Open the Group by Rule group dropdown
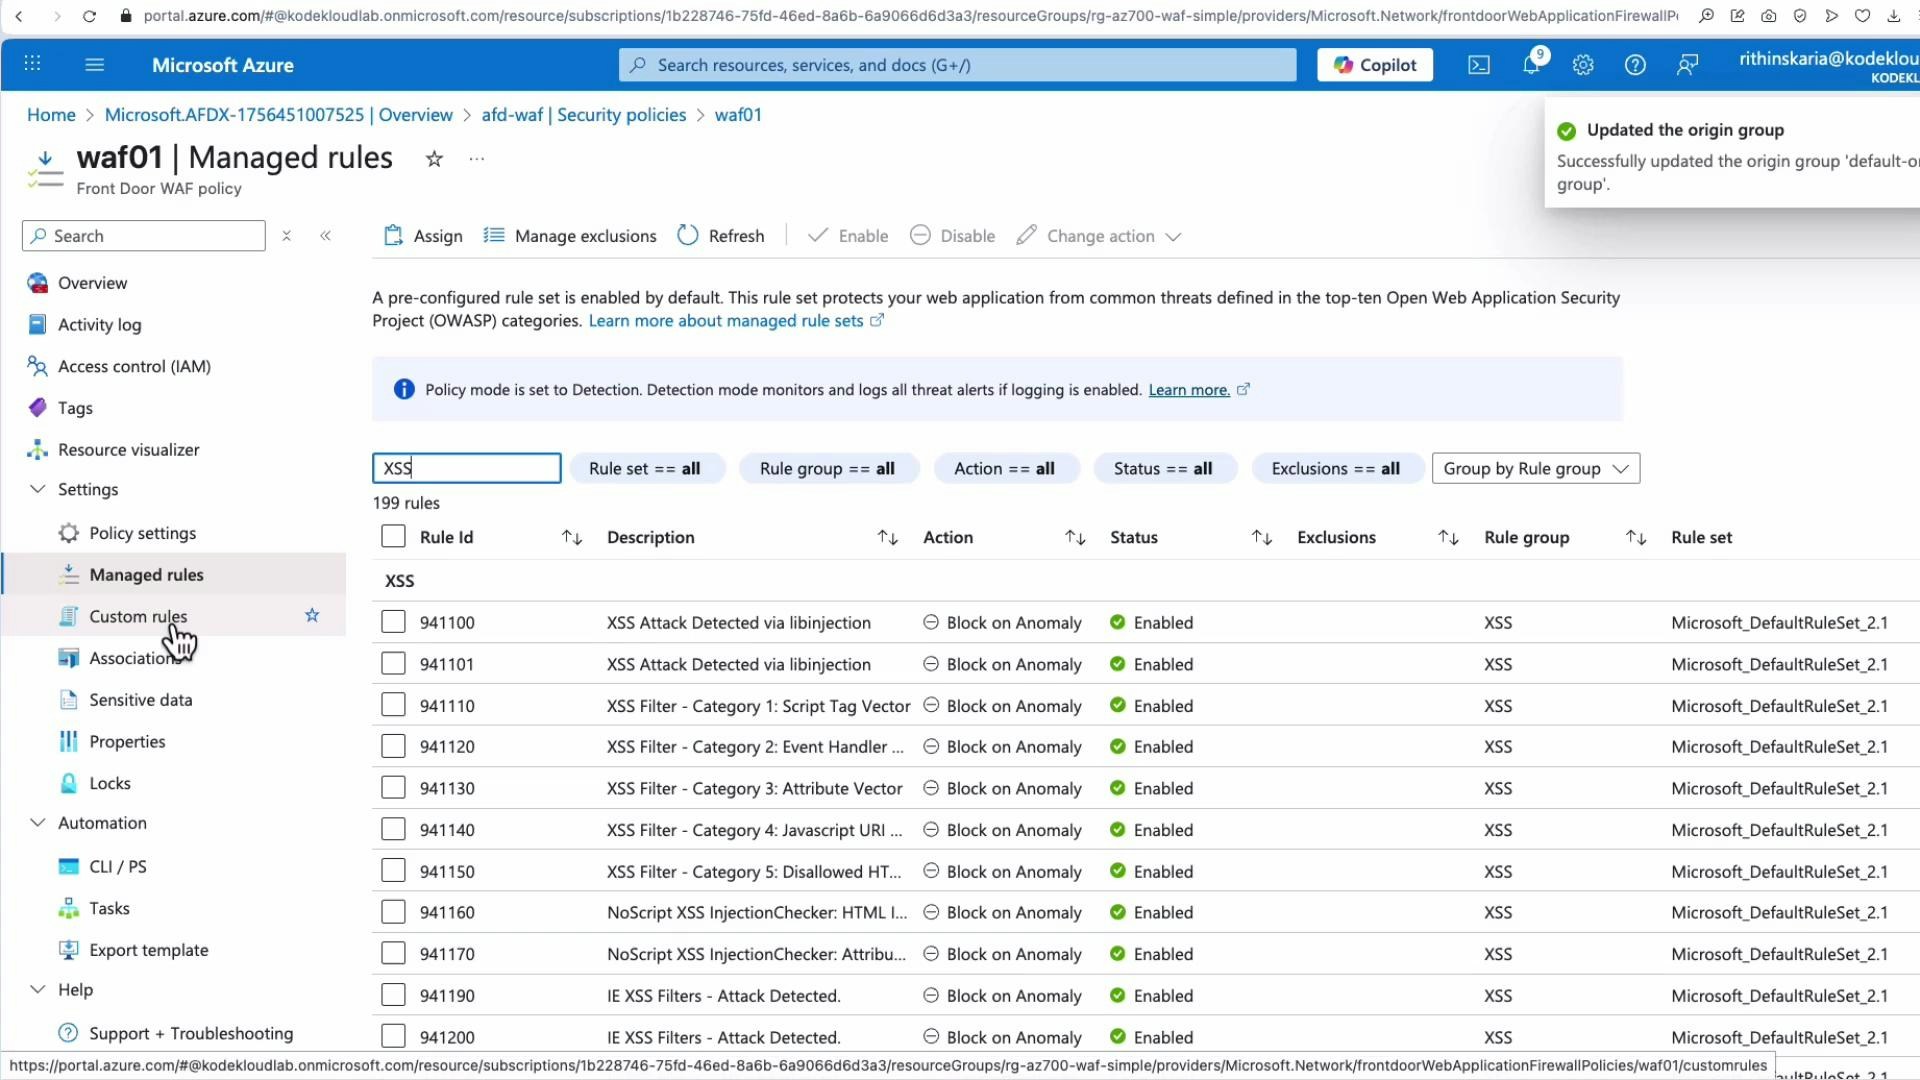Image resolution: width=1920 pixels, height=1080 pixels. pyautogui.click(x=1535, y=468)
